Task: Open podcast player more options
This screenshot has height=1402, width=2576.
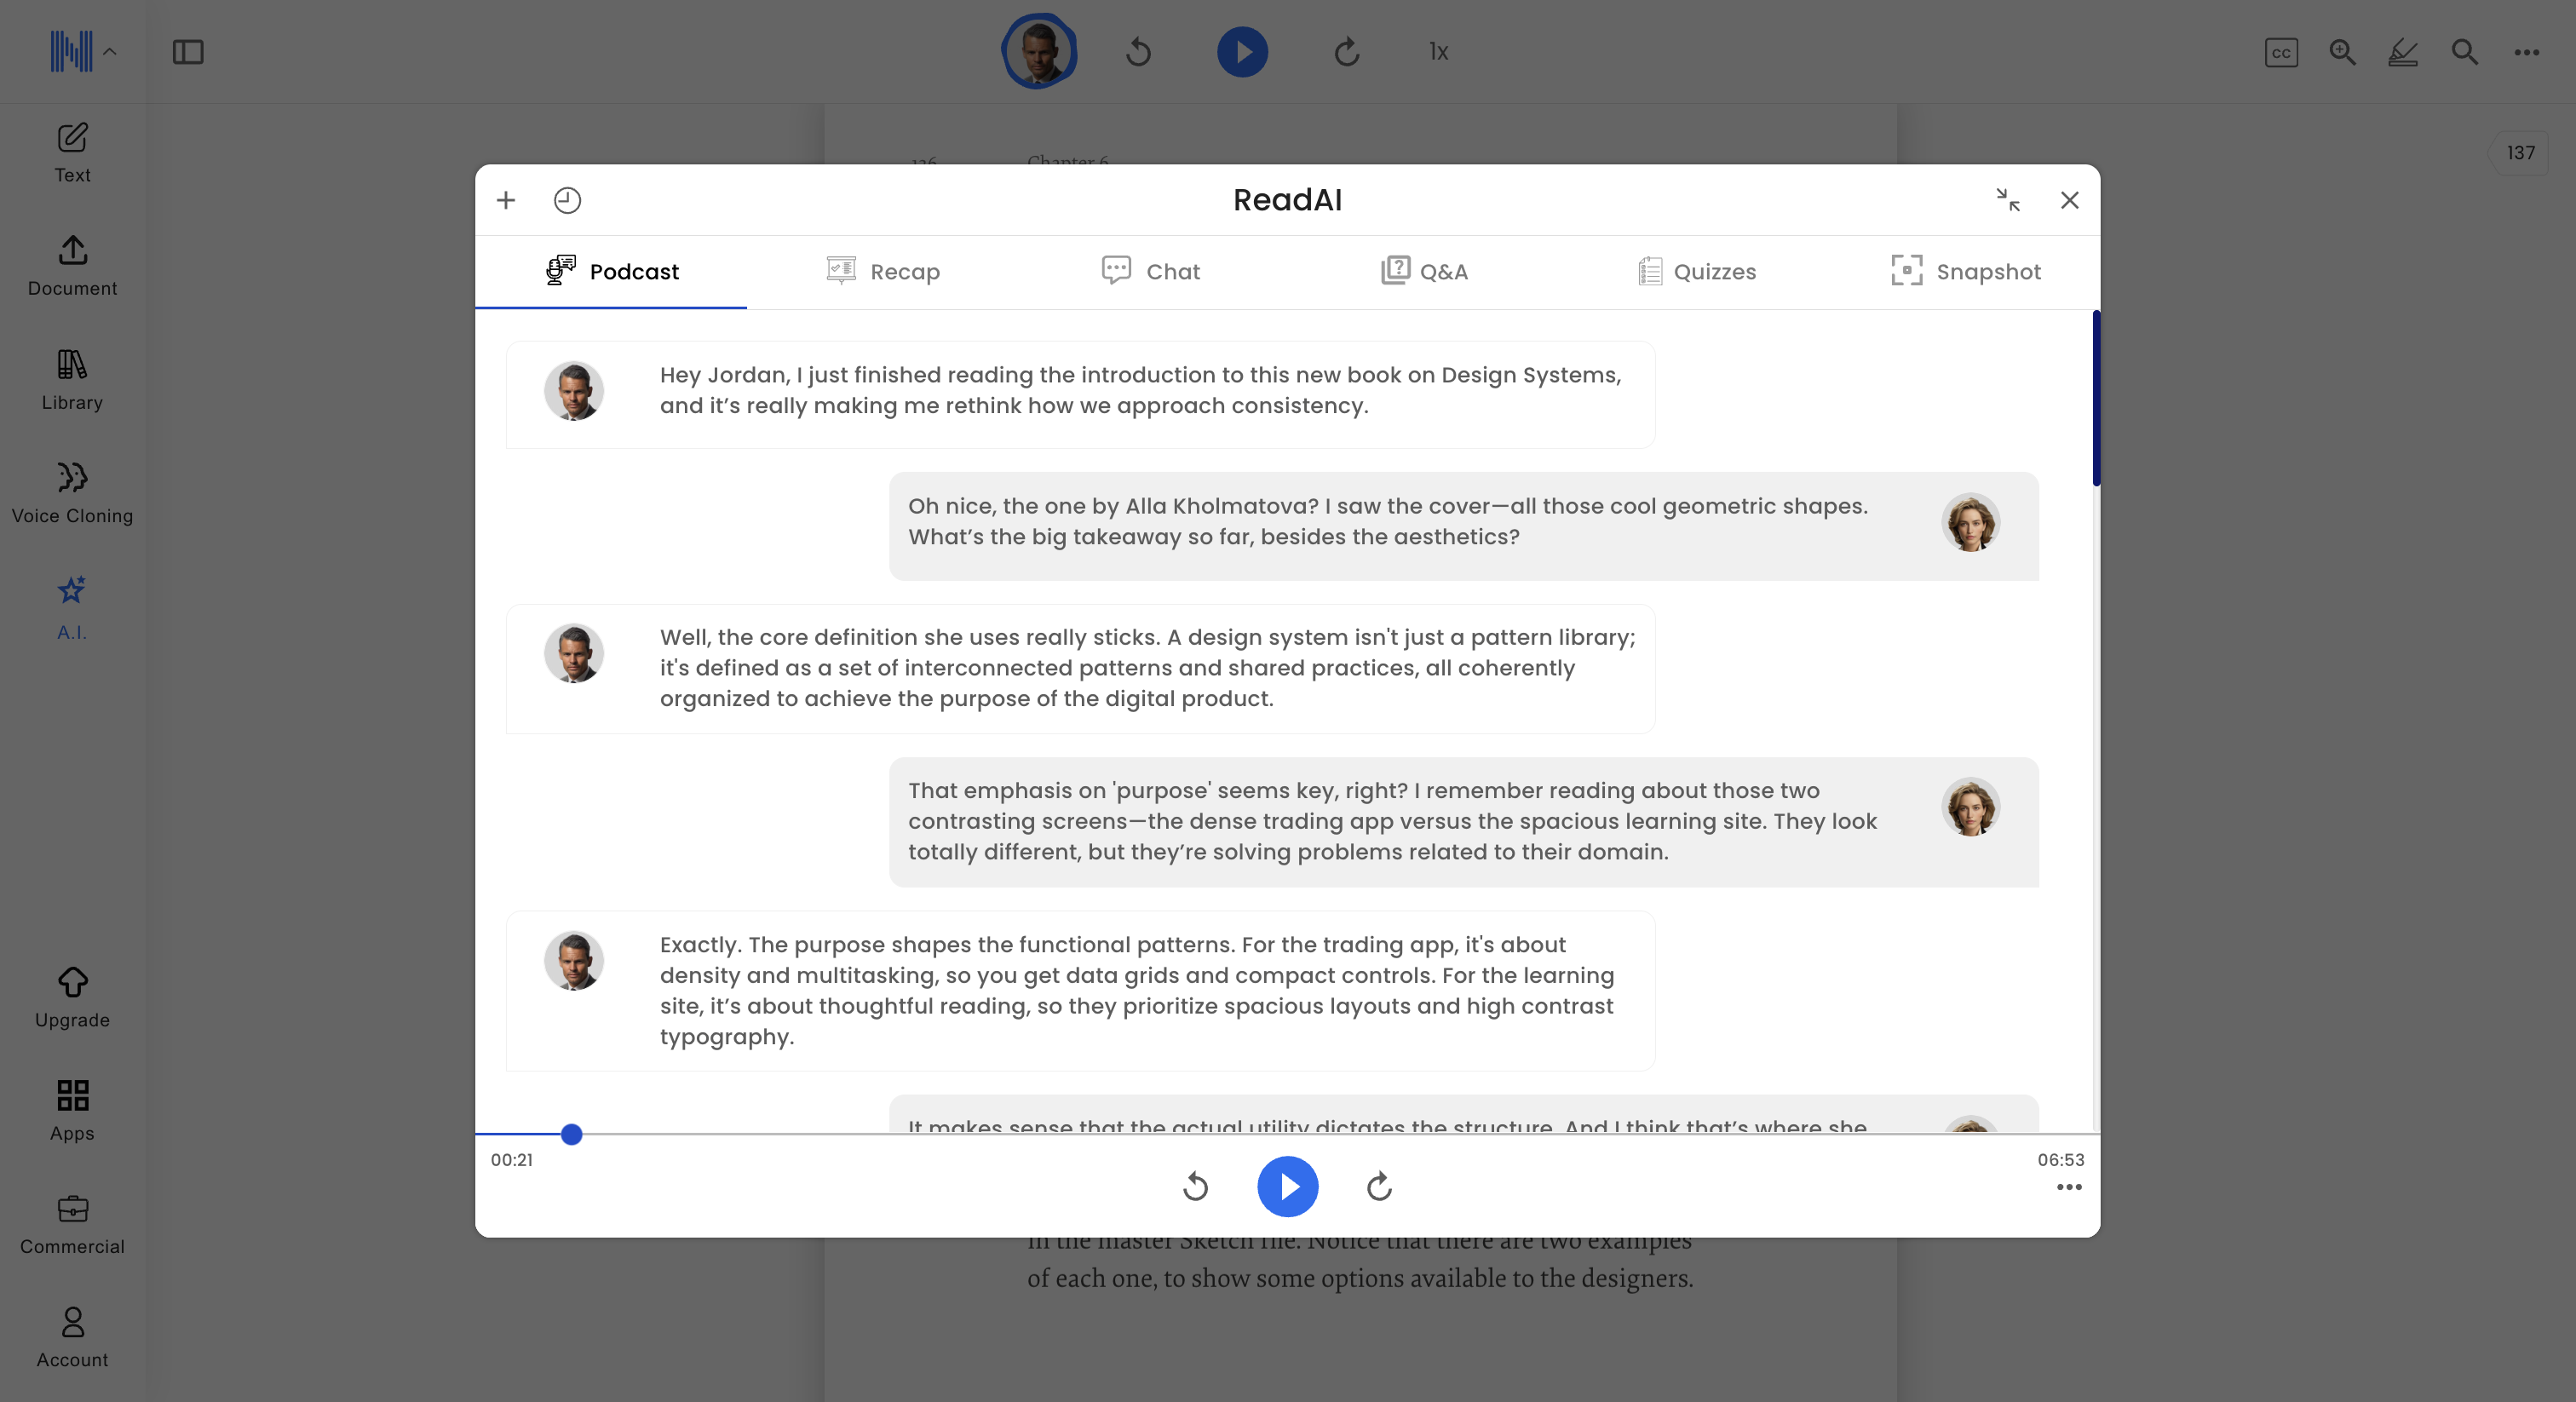Action: pyautogui.click(x=2069, y=1187)
